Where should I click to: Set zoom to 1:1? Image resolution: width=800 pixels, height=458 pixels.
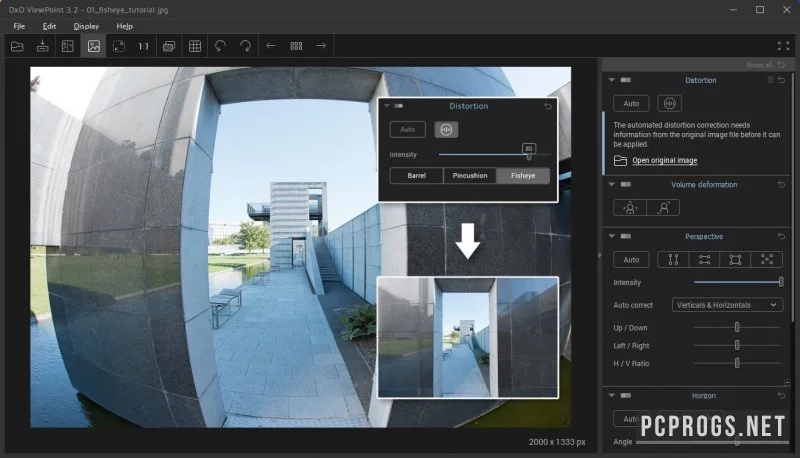click(143, 46)
